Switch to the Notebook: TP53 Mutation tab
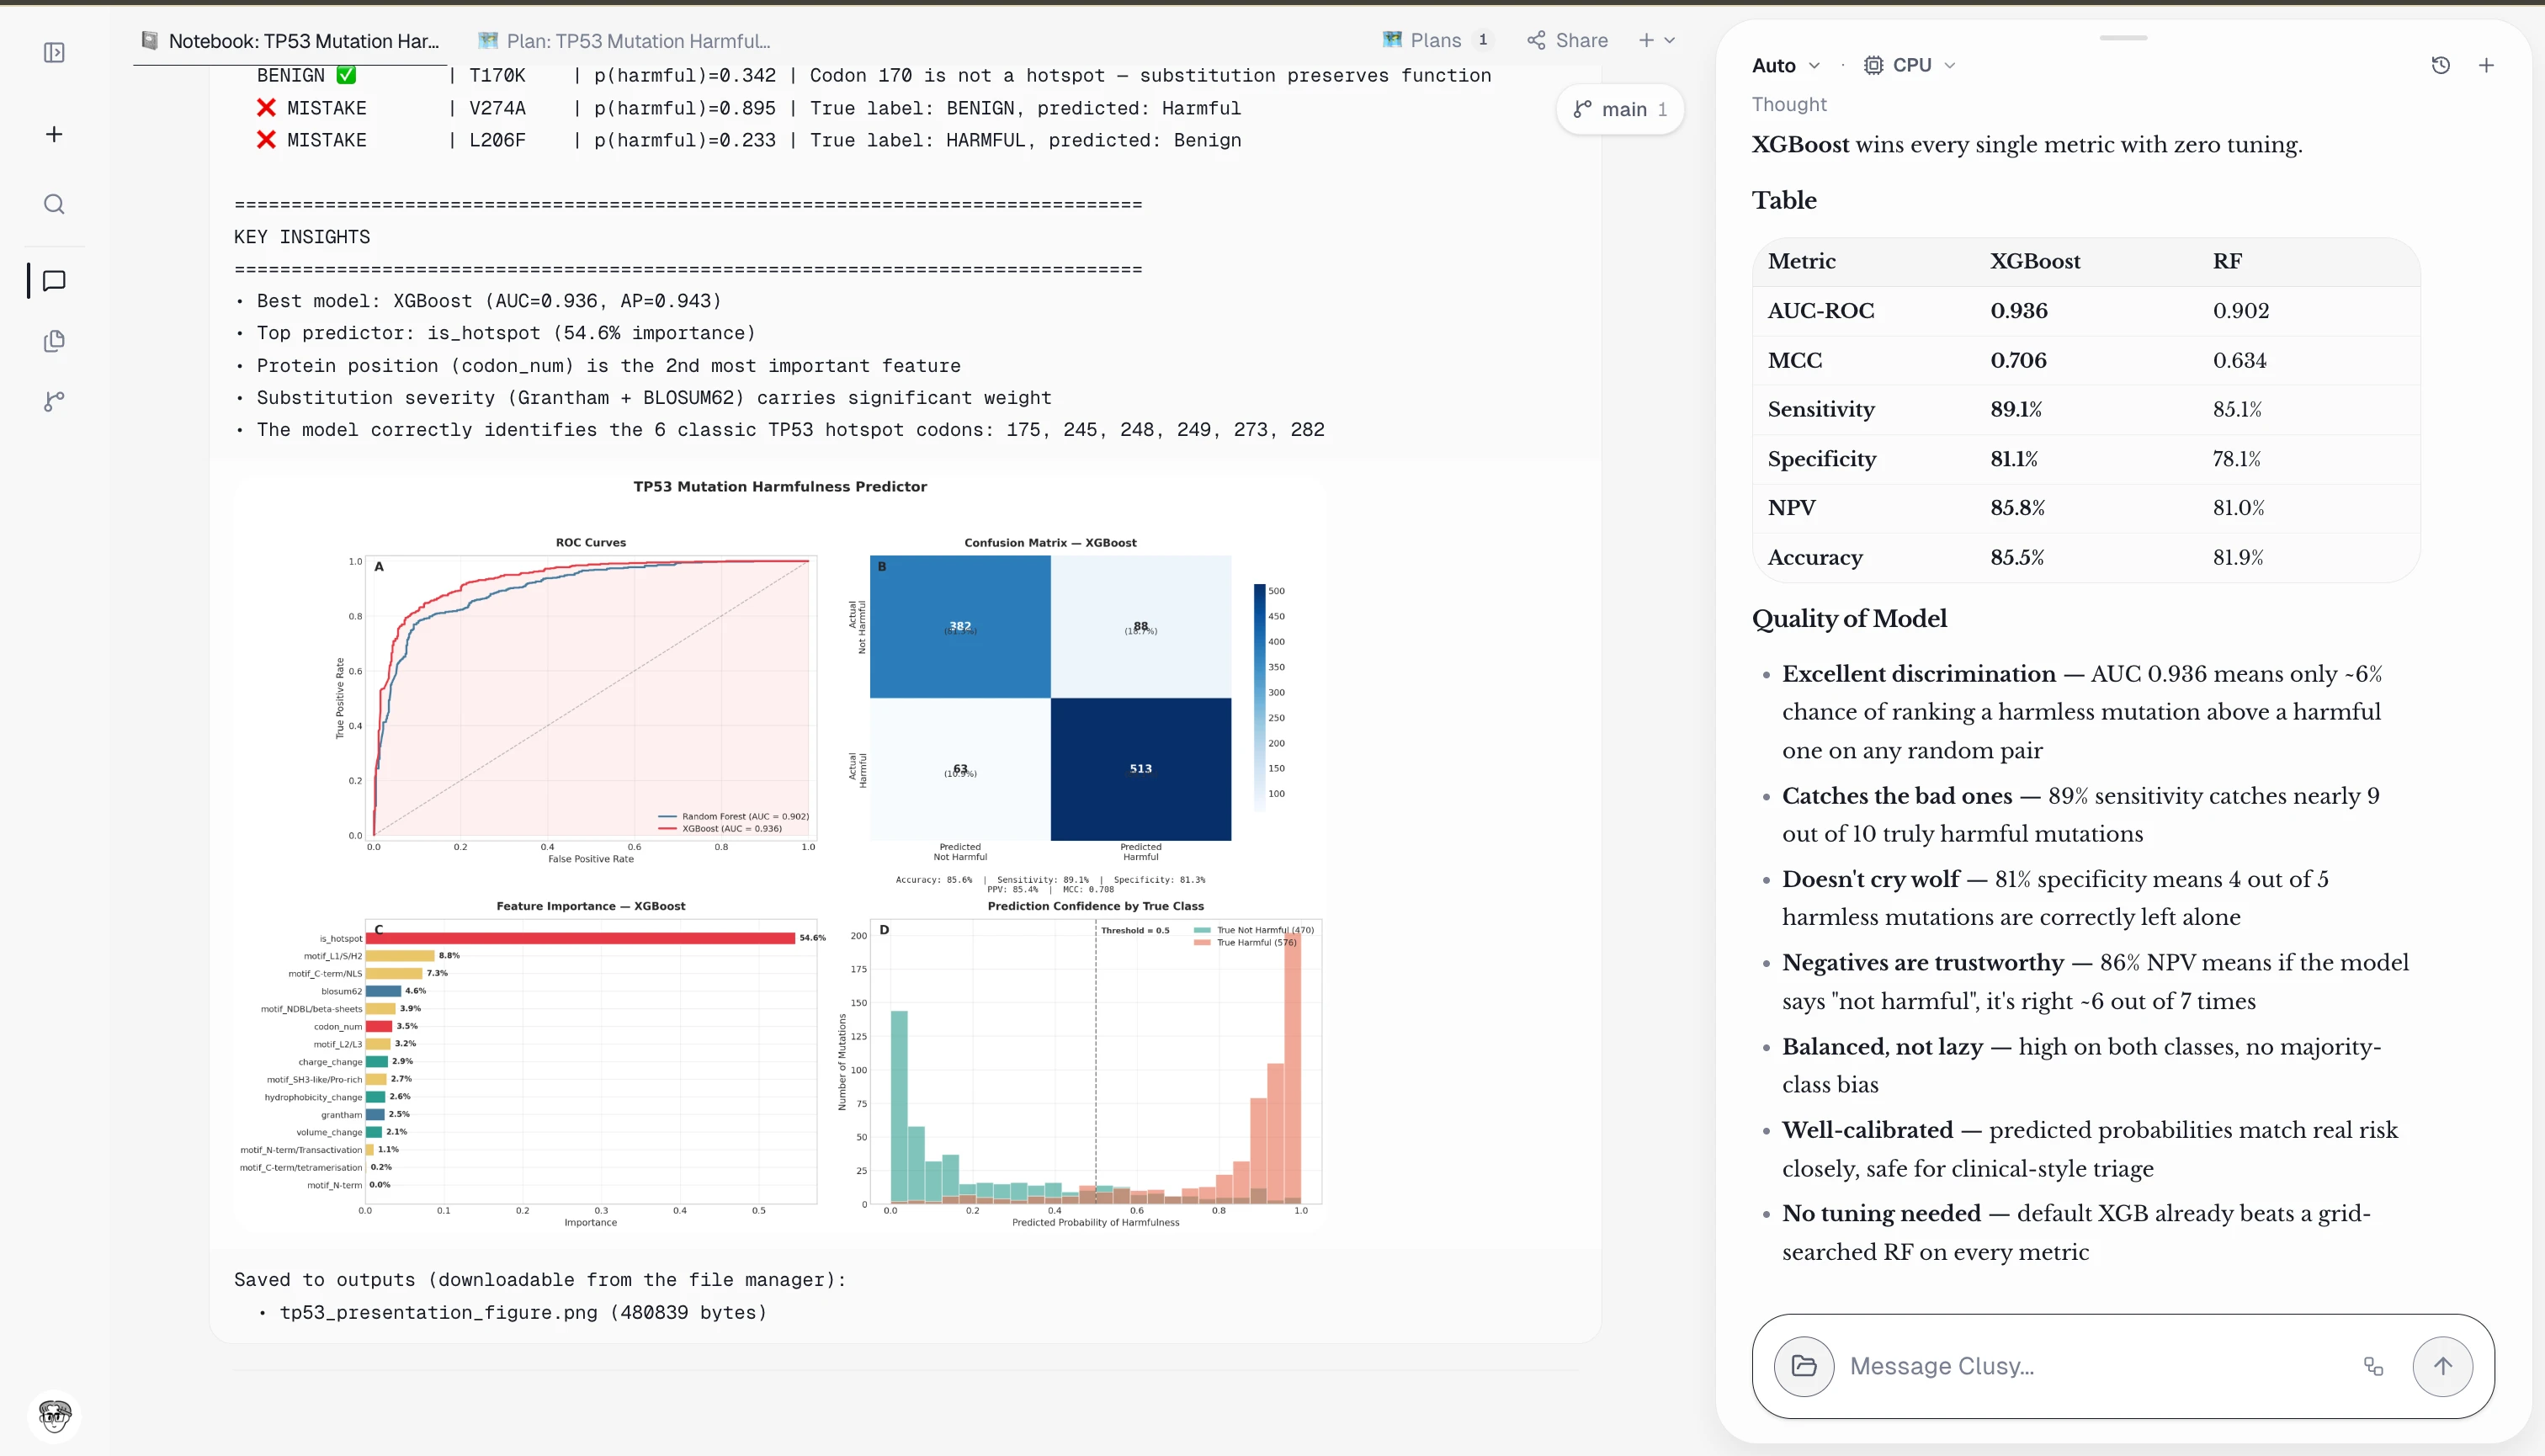The width and height of the screenshot is (2545, 1456). [x=291, y=41]
